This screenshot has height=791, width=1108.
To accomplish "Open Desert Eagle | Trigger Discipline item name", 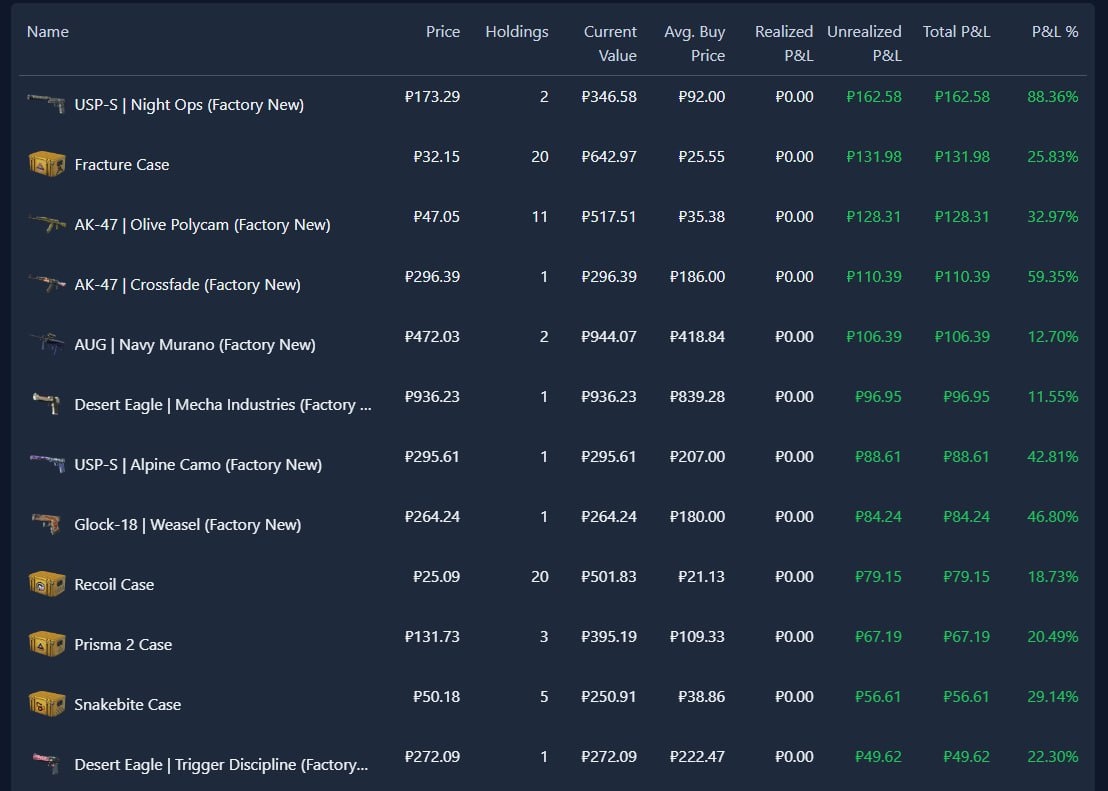I will point(221,765).
